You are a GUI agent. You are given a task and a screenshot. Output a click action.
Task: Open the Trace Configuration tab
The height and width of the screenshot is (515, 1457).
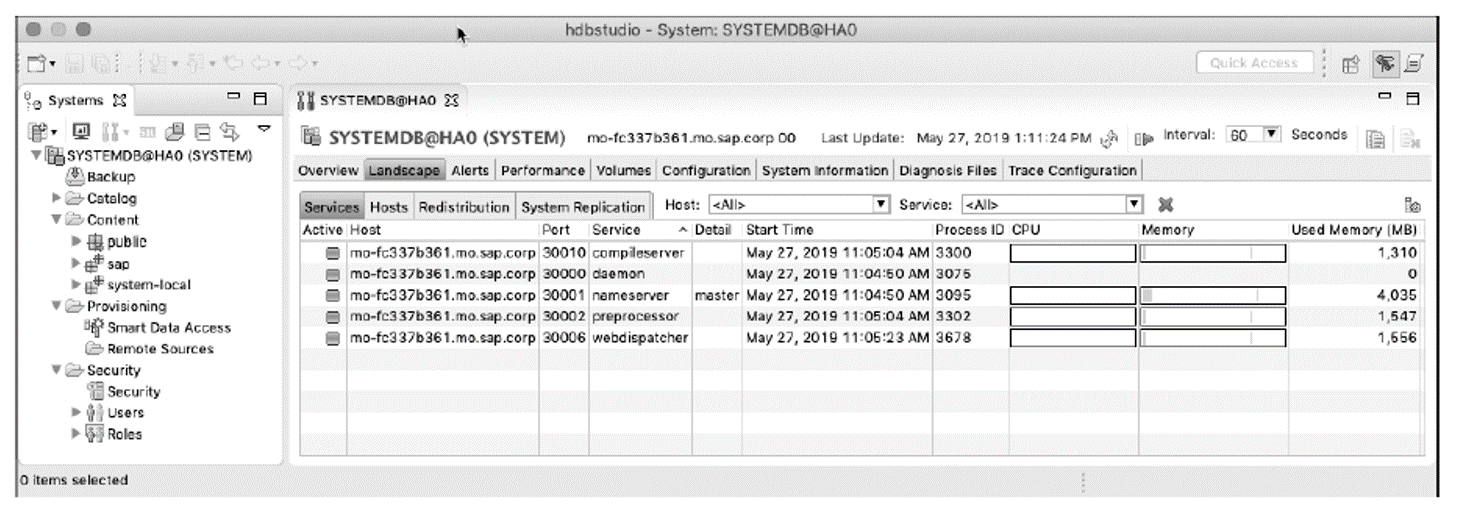pos(1072,171)
